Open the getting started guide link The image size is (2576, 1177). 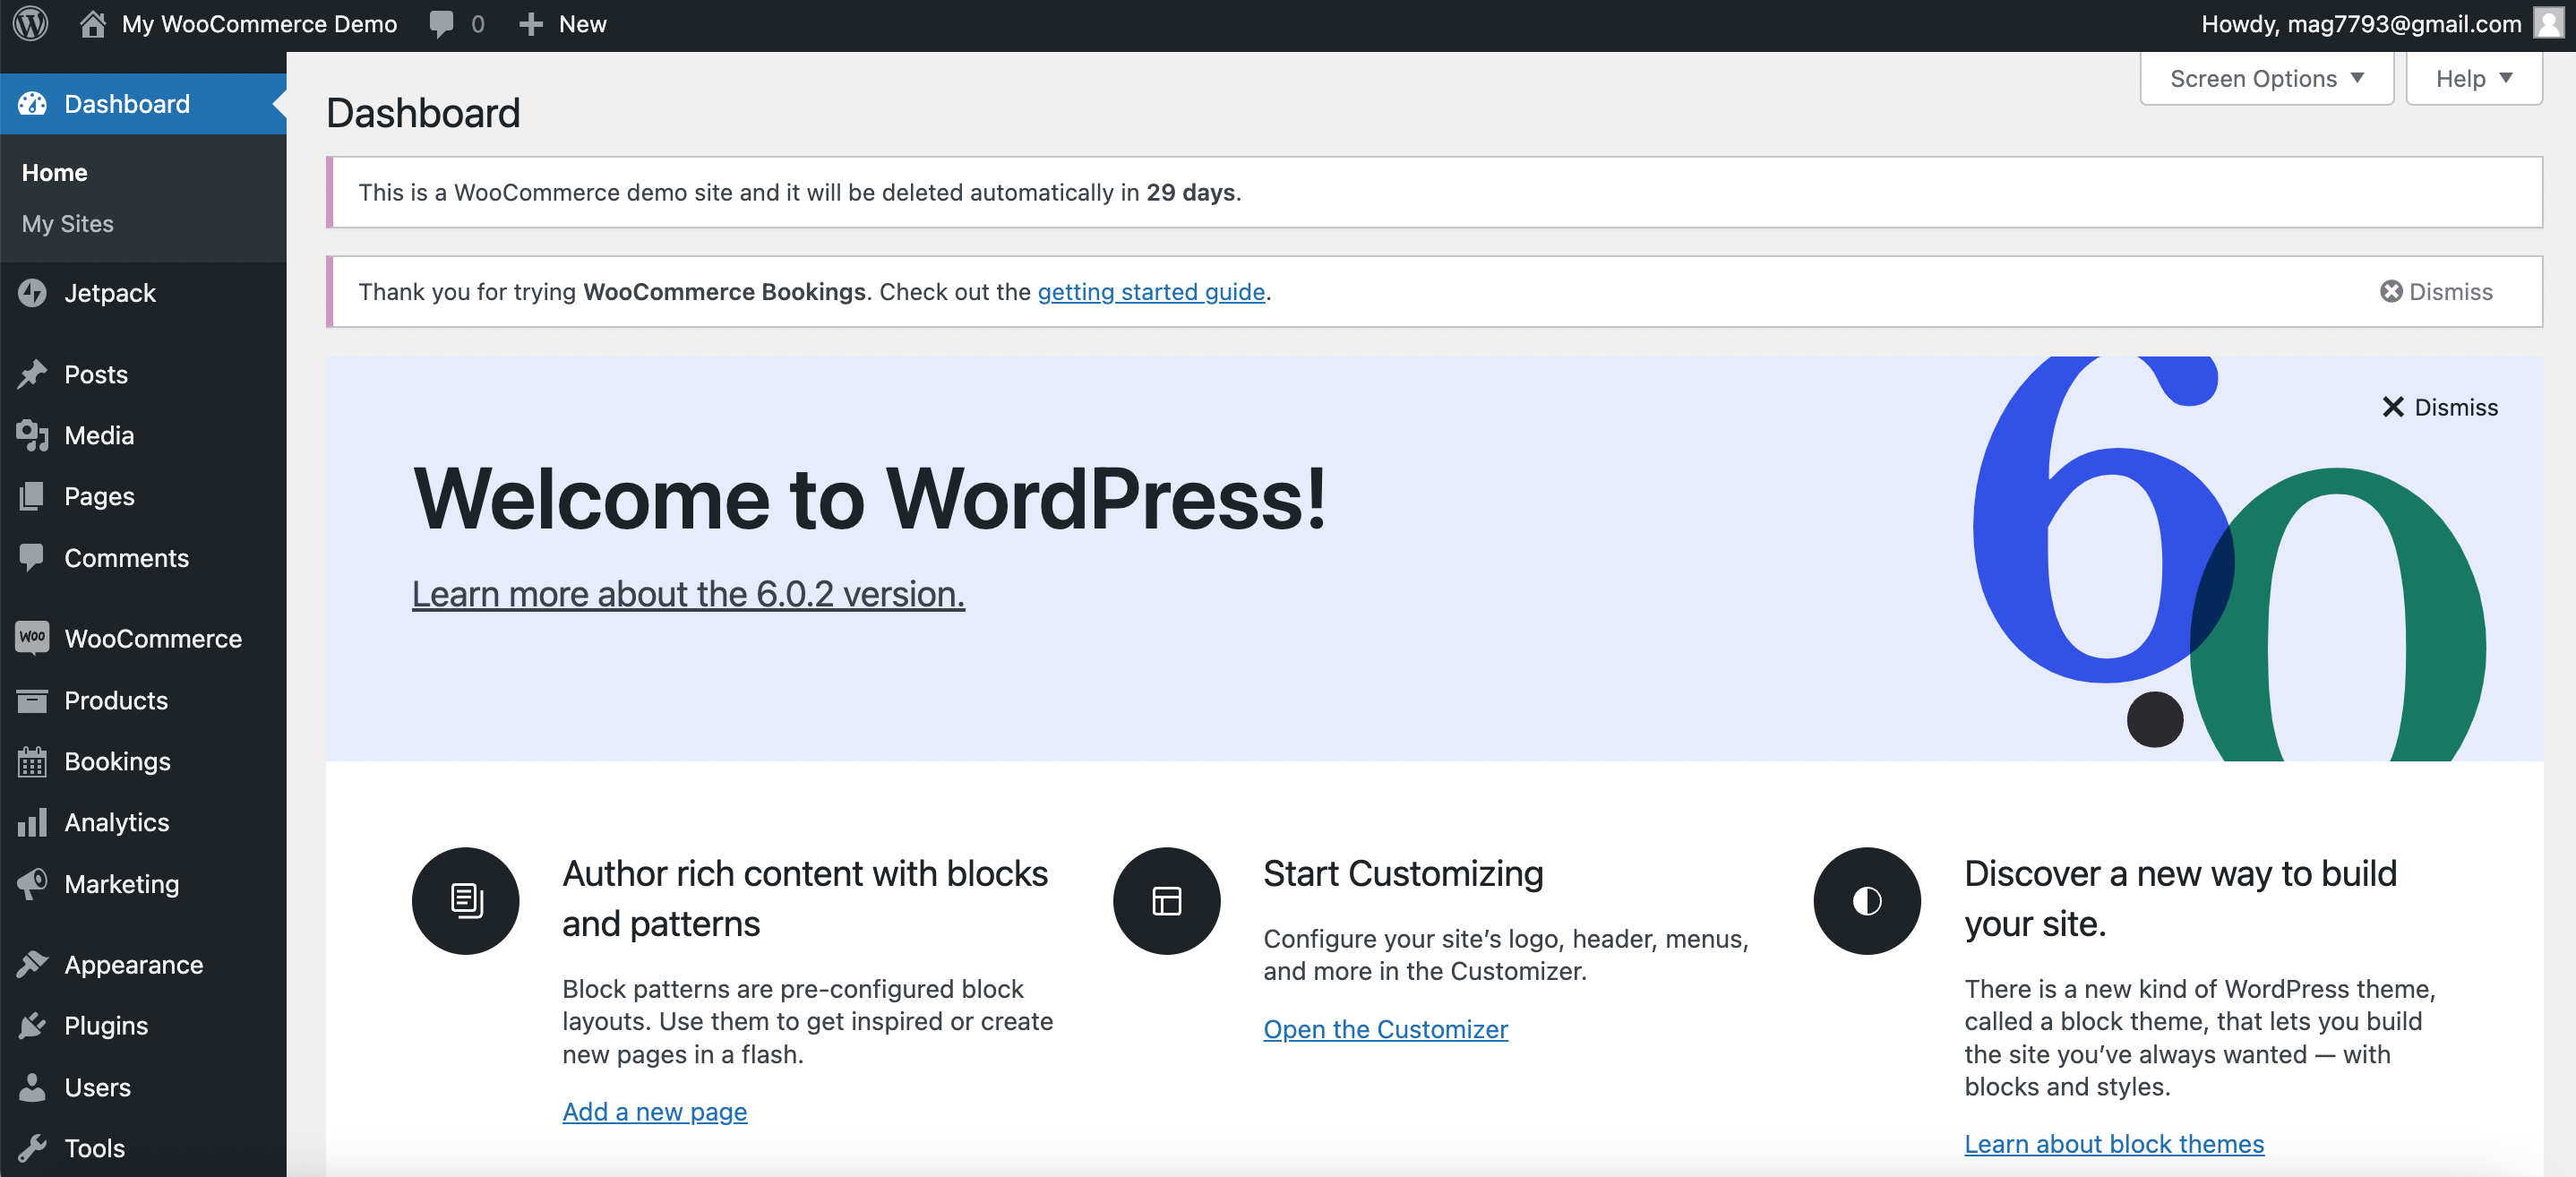coord(1151,291)
